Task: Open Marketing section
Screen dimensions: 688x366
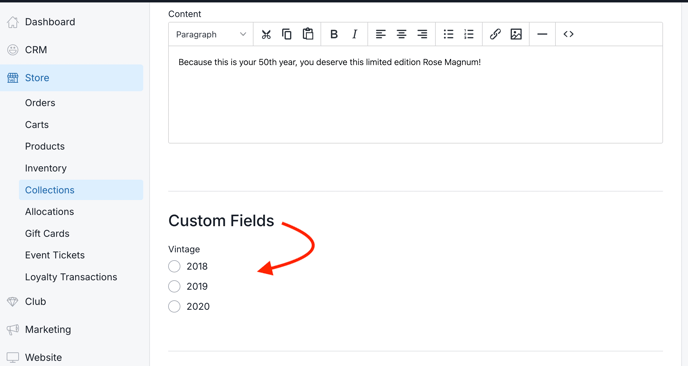Action: [48, 330]
